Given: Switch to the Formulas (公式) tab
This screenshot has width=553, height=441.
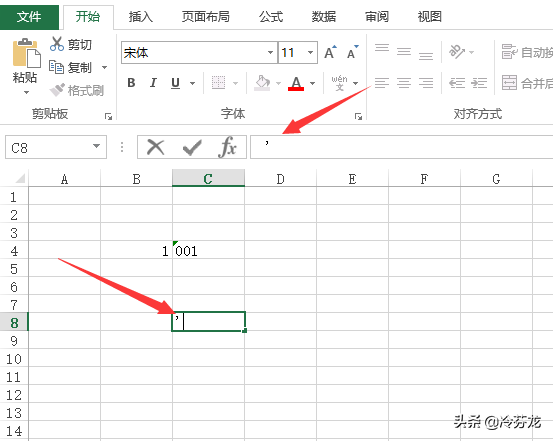Looking at the screenshot, I should point(271,17).
